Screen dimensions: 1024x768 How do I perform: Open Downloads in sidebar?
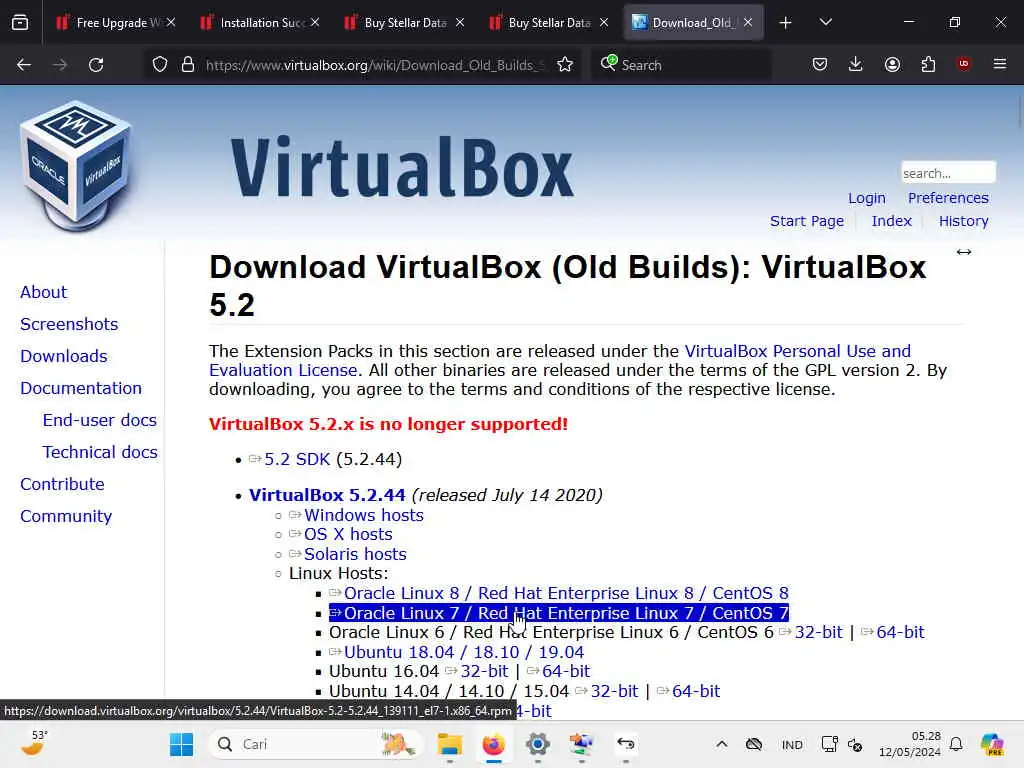click(x=63, y=356)
